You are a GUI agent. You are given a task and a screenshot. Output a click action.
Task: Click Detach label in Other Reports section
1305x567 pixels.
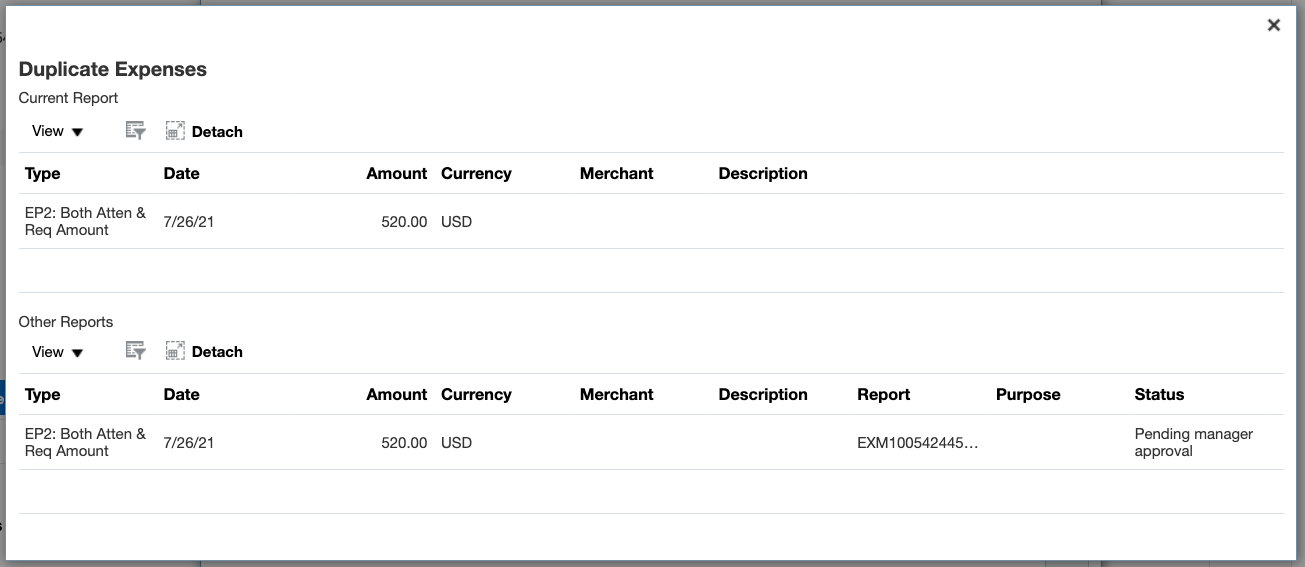point(217,352)
